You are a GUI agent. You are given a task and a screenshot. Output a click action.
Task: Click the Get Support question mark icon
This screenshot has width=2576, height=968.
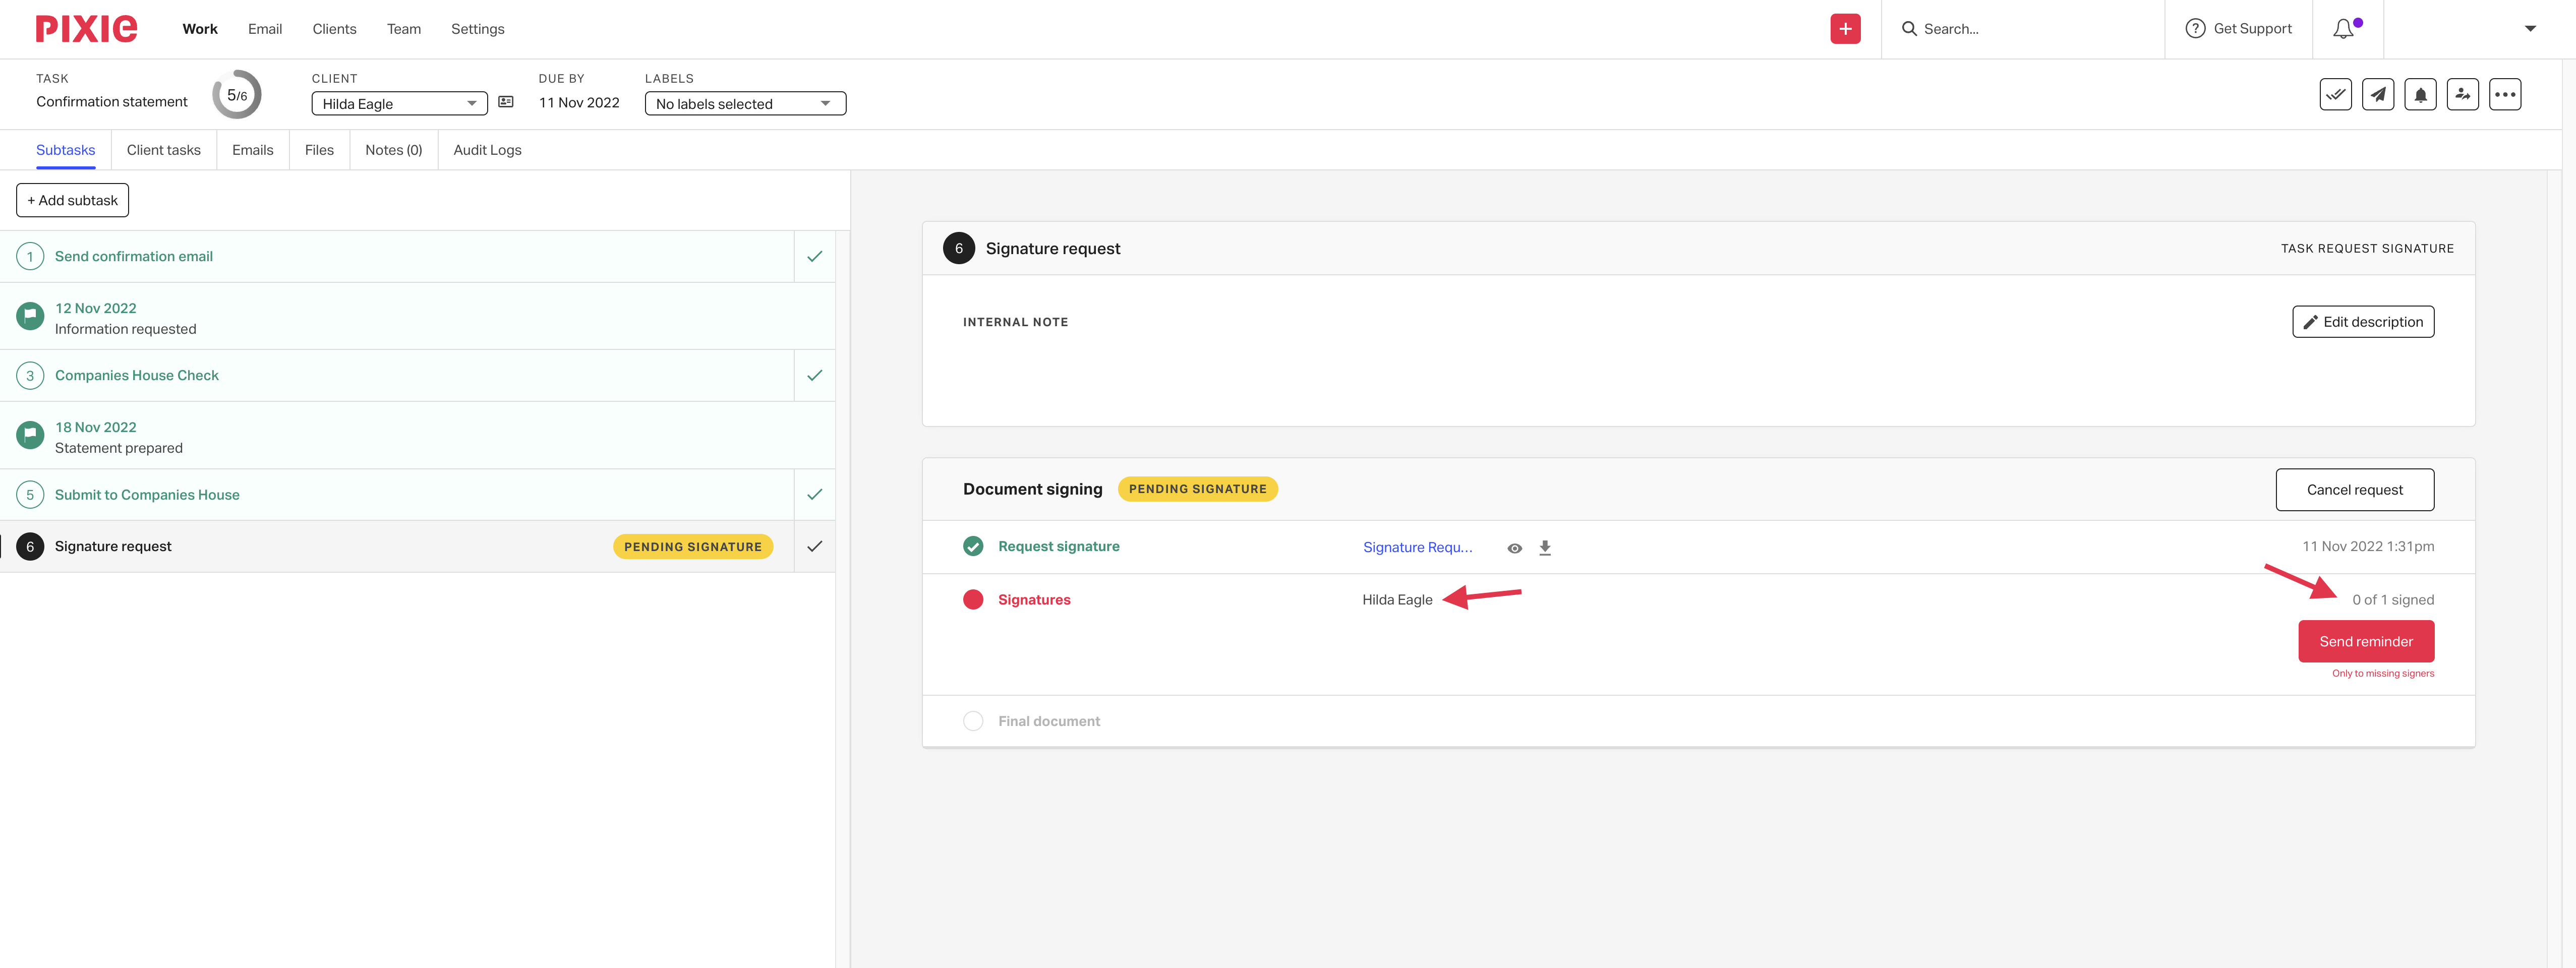pos(2195,29)
